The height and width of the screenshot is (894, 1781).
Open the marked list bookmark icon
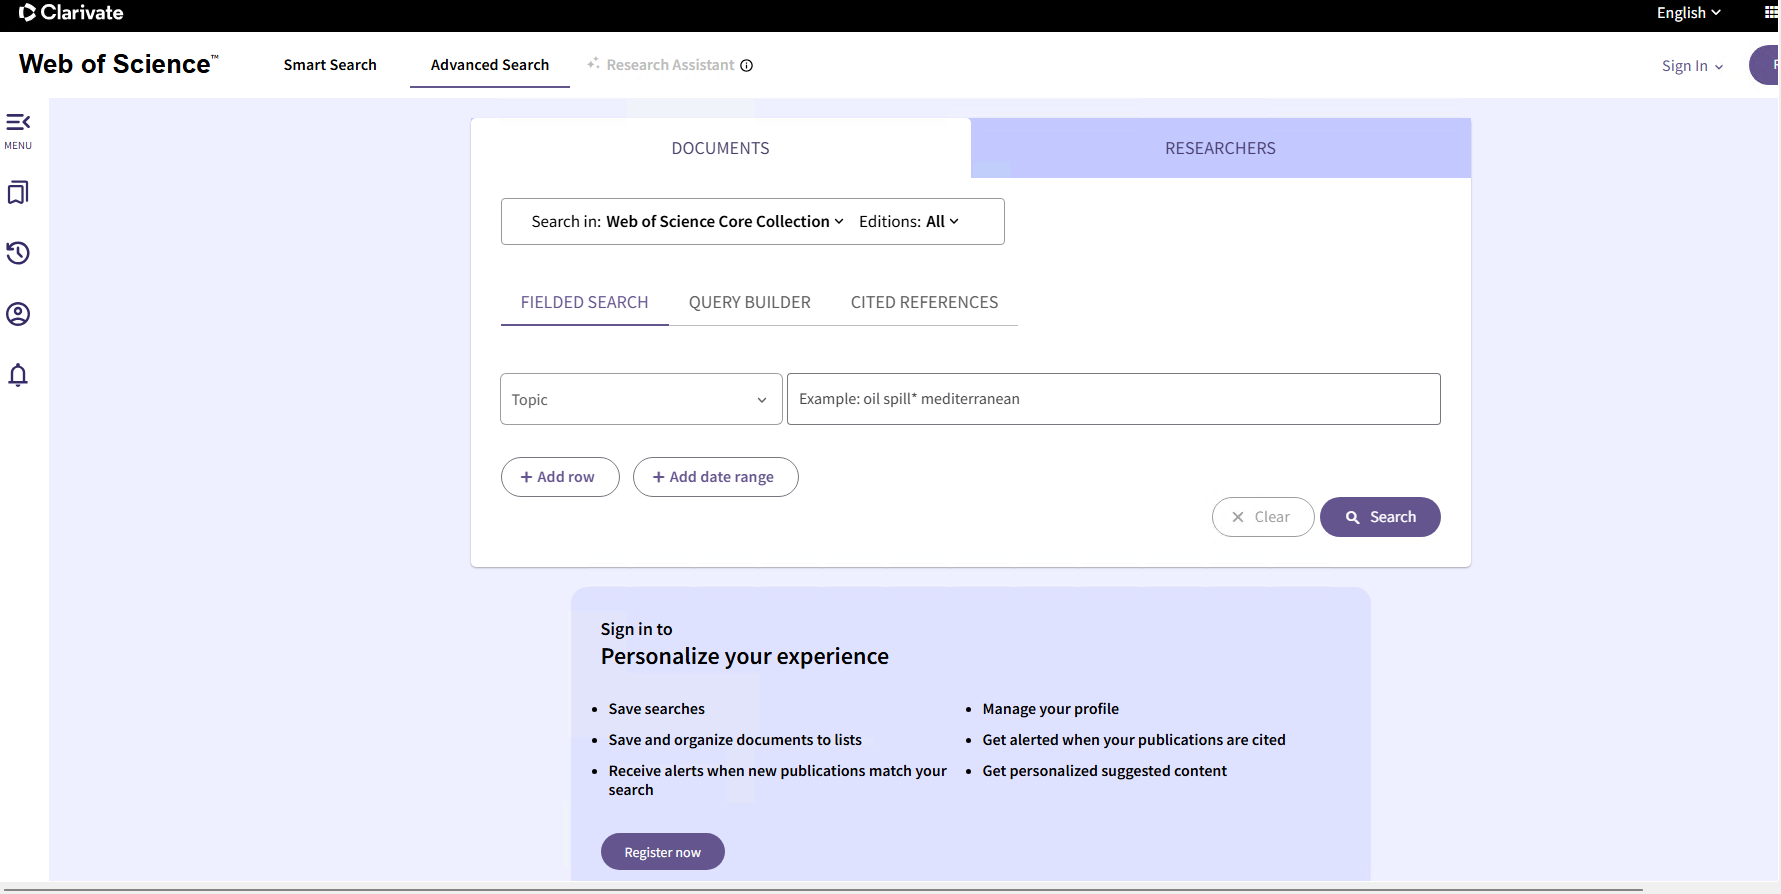(18, 192)
